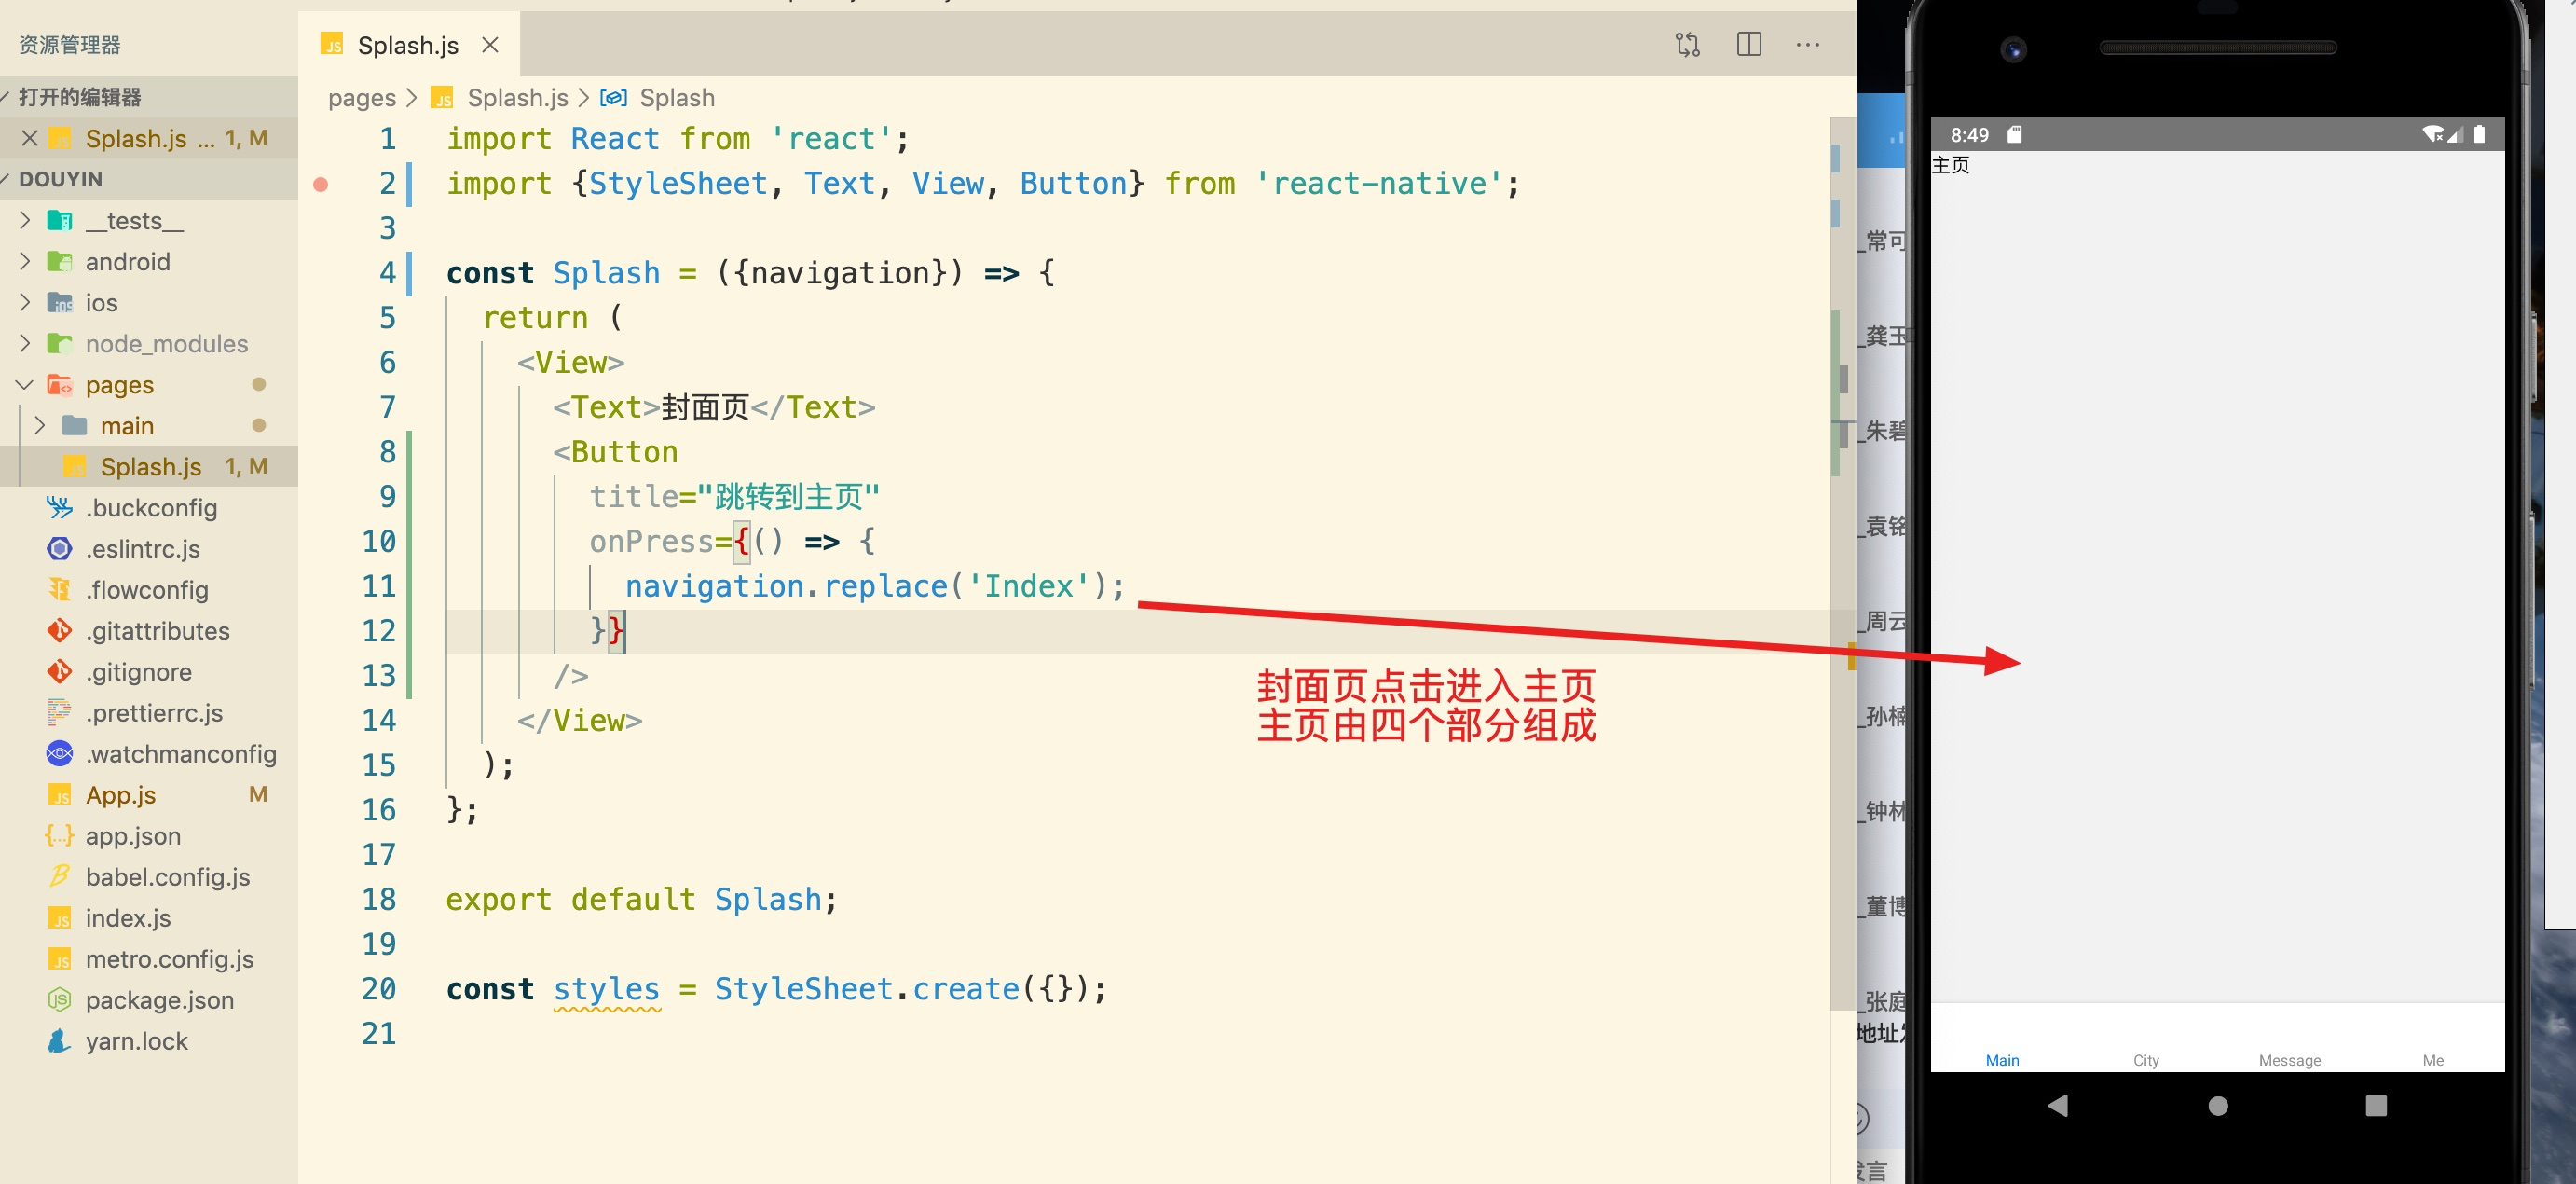2576x1184 pixels.
Task: Open the editor More Actions menu
Action: 1808,45
